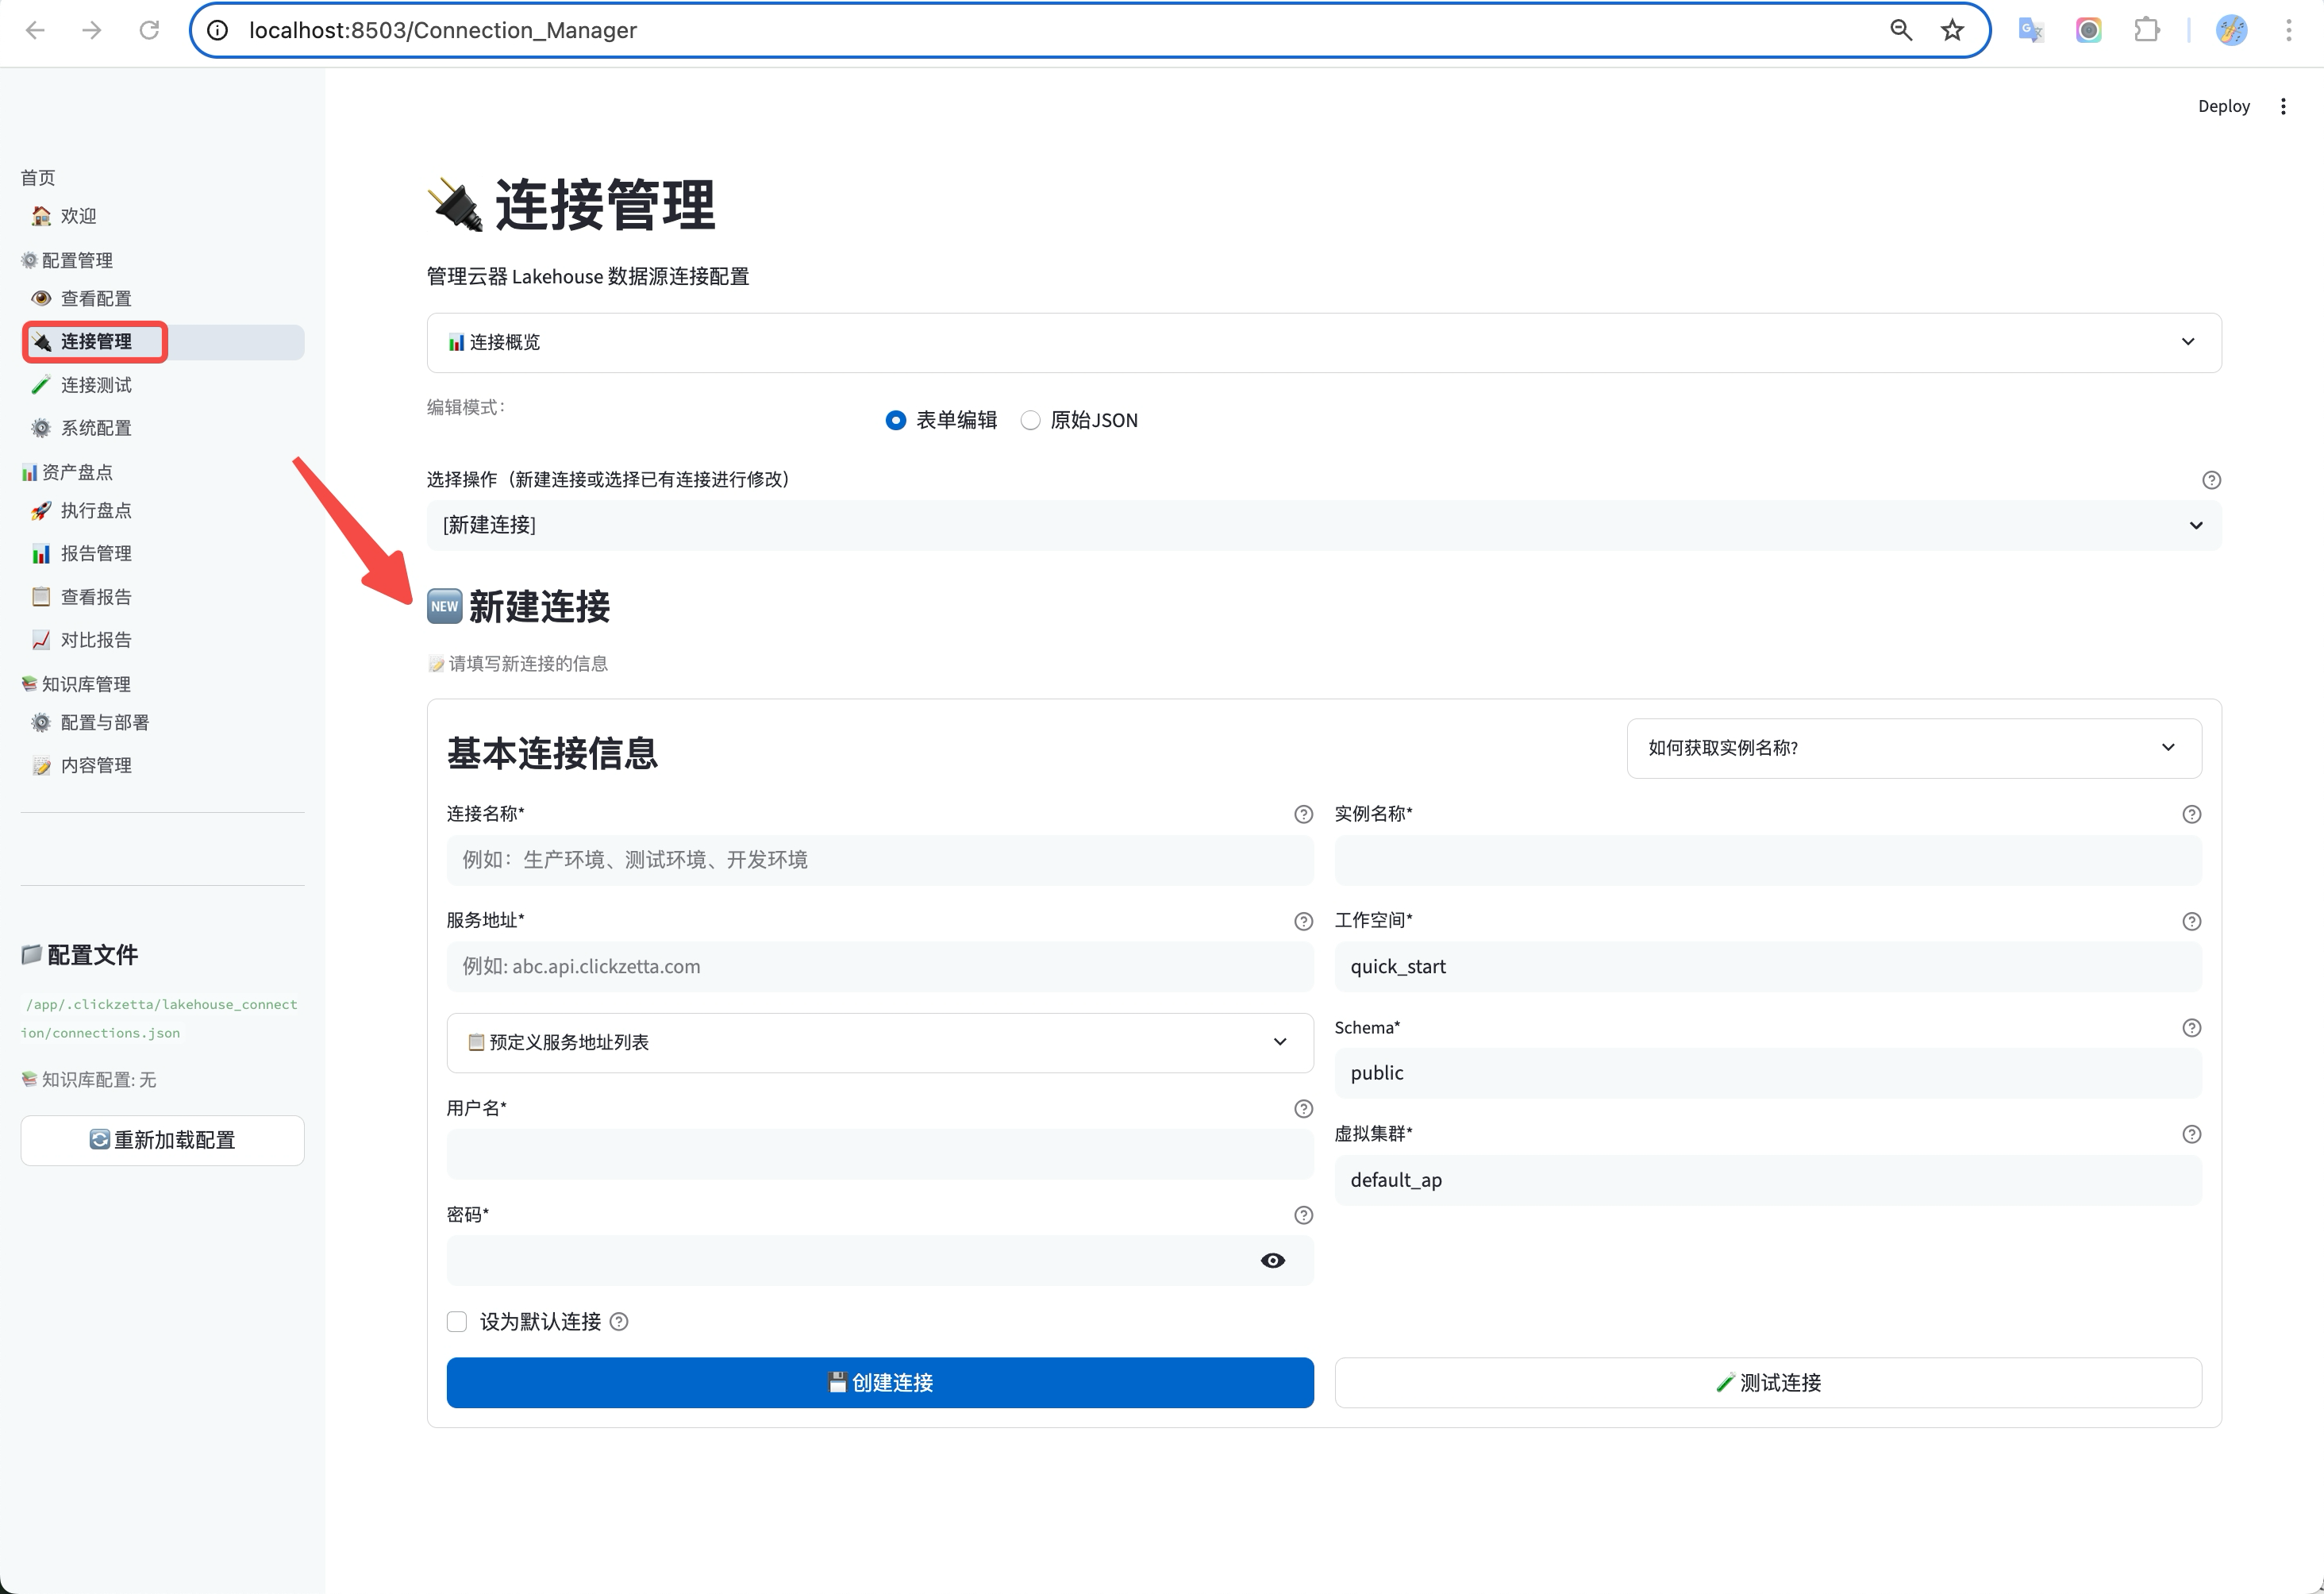
Task: Expand the 连接概览 section
Action: [x=1323, y=342]
